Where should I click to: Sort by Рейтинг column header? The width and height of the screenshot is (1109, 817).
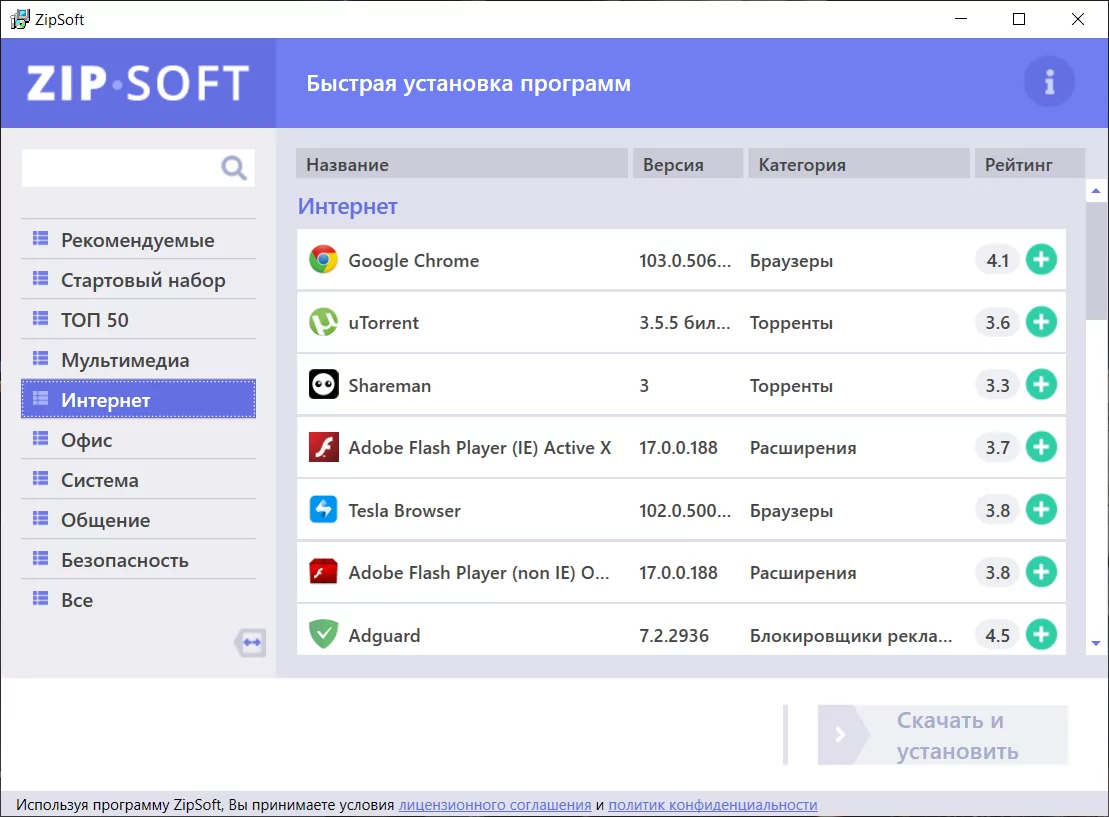(1030, 164)
